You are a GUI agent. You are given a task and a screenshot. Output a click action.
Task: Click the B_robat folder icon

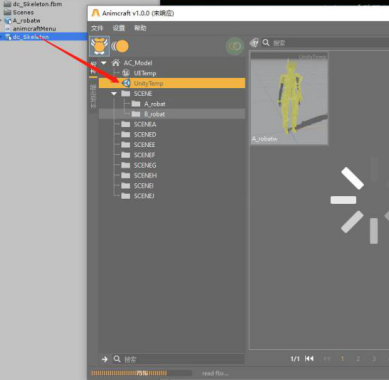(136, 114)
